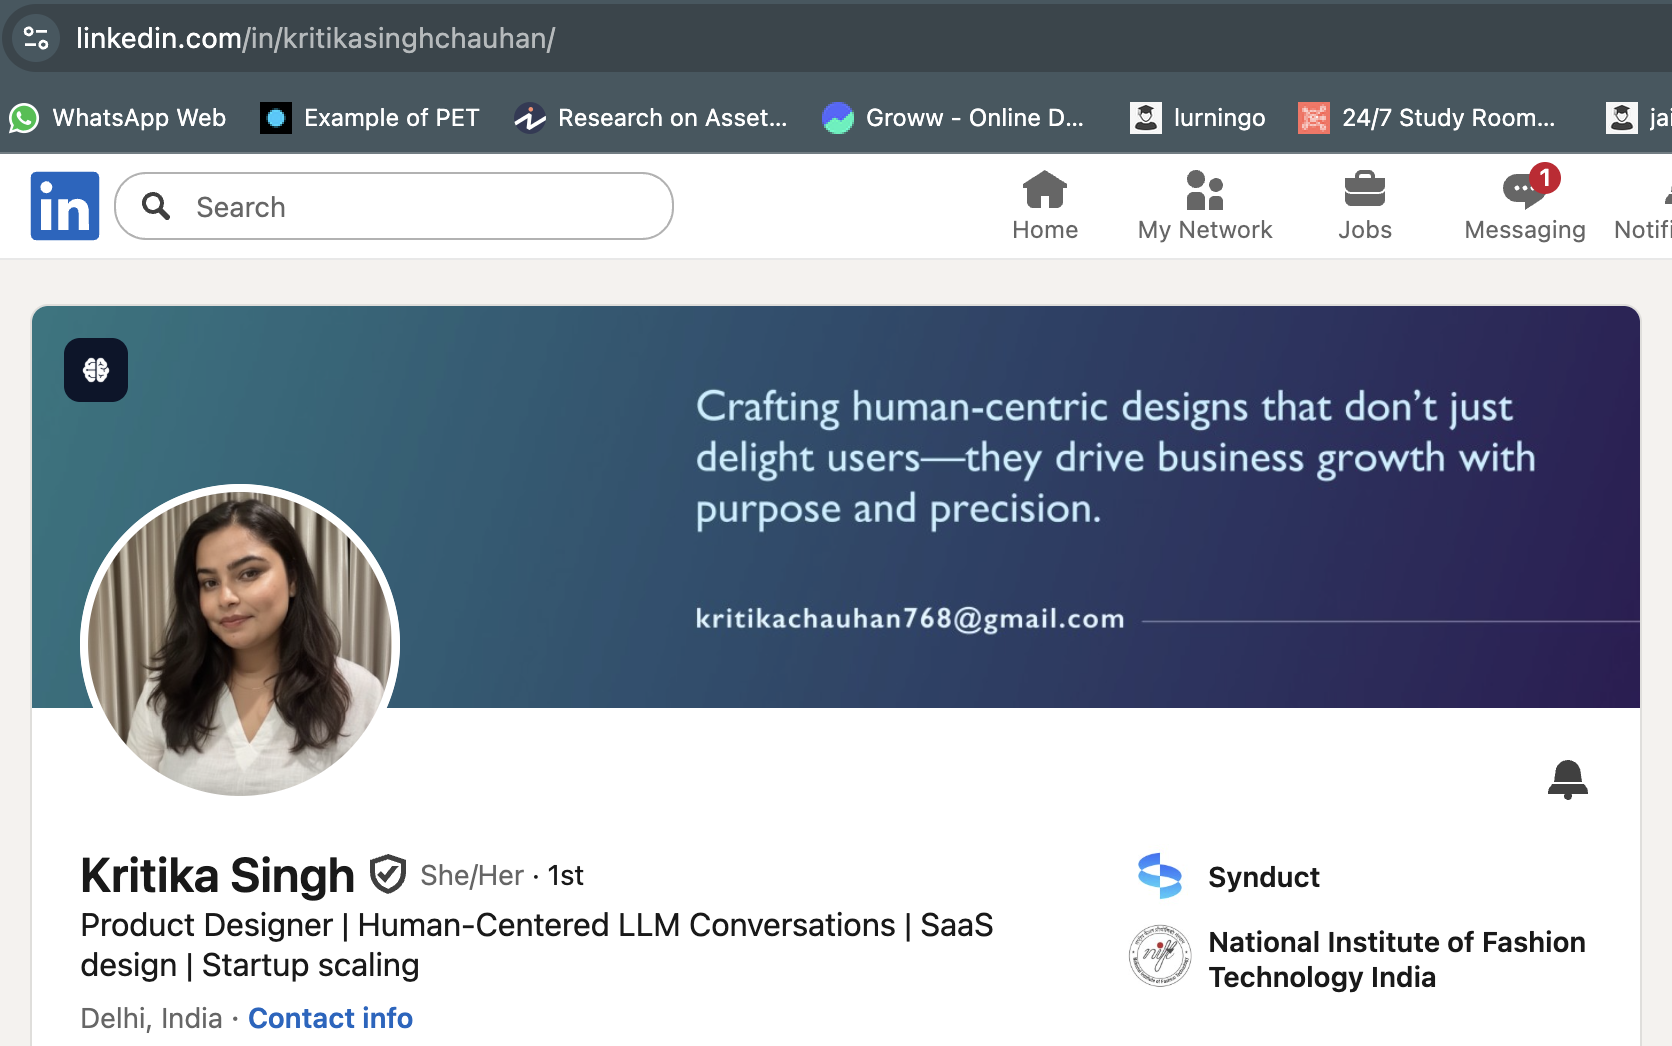
Task: Open the Groww Online bookmark
Action: tap(954, 117)
